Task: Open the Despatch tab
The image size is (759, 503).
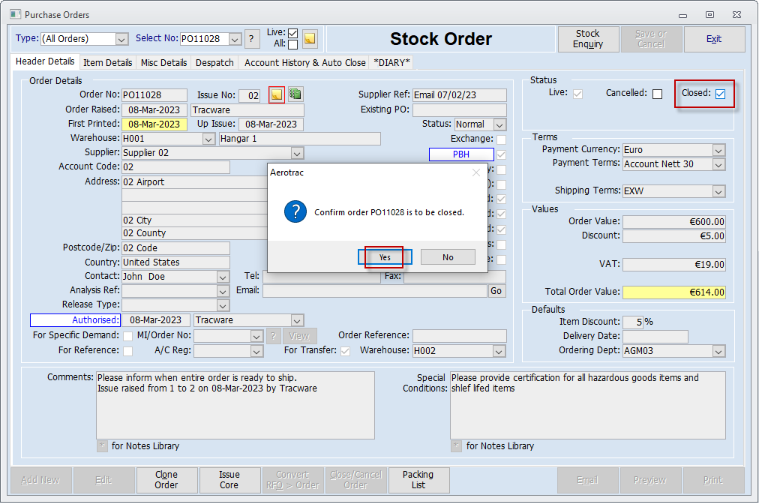Action: coord(214,63)
